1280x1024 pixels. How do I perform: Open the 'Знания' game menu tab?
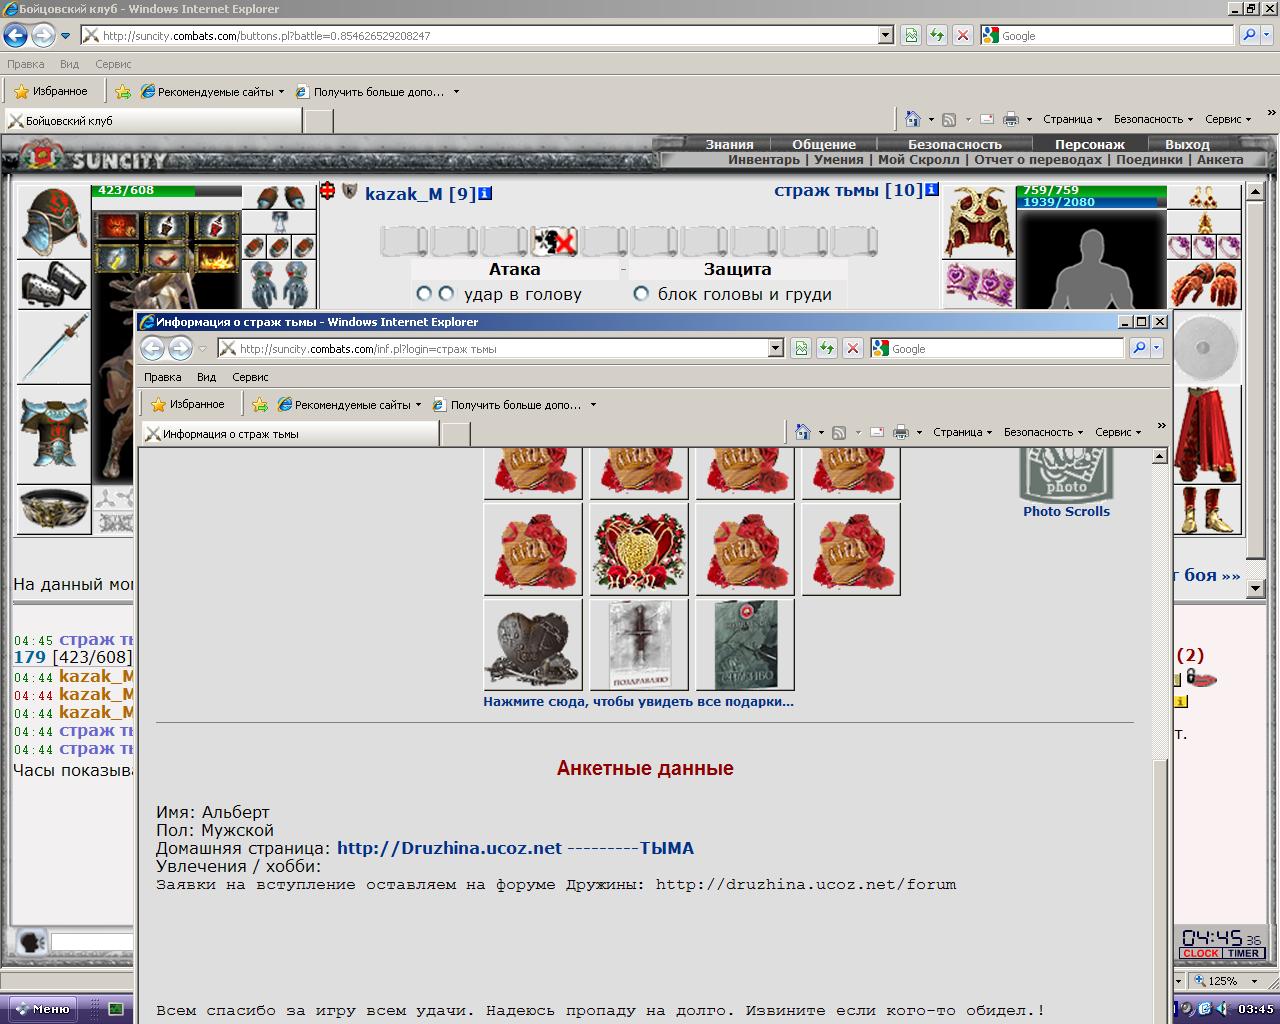tap(729, 144)
